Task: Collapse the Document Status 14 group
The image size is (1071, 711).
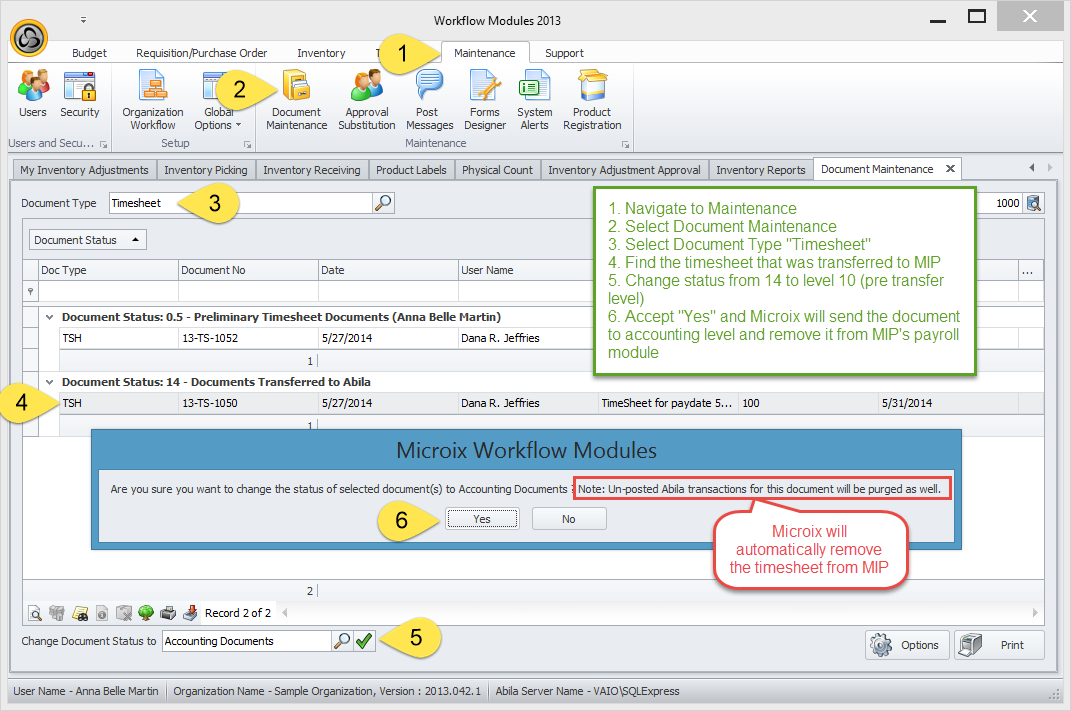Action: click(x=50, y=381)
